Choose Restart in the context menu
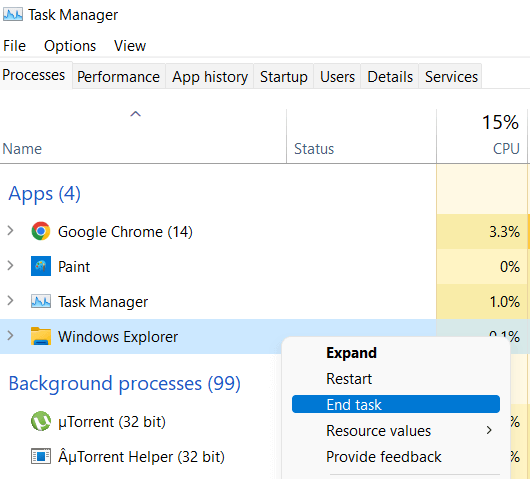The image size is (530, 479). [x=396, y=379]
